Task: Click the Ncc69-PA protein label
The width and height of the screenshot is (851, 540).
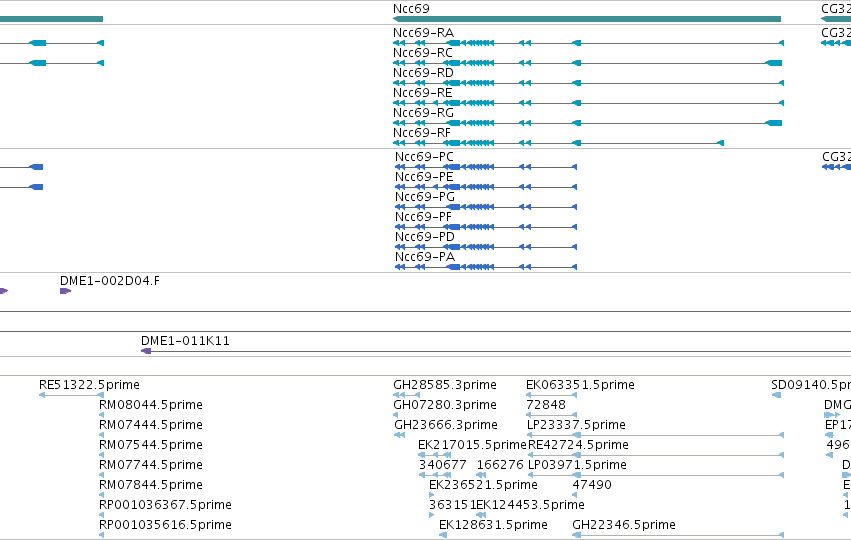Action: [x=424, y=257]
